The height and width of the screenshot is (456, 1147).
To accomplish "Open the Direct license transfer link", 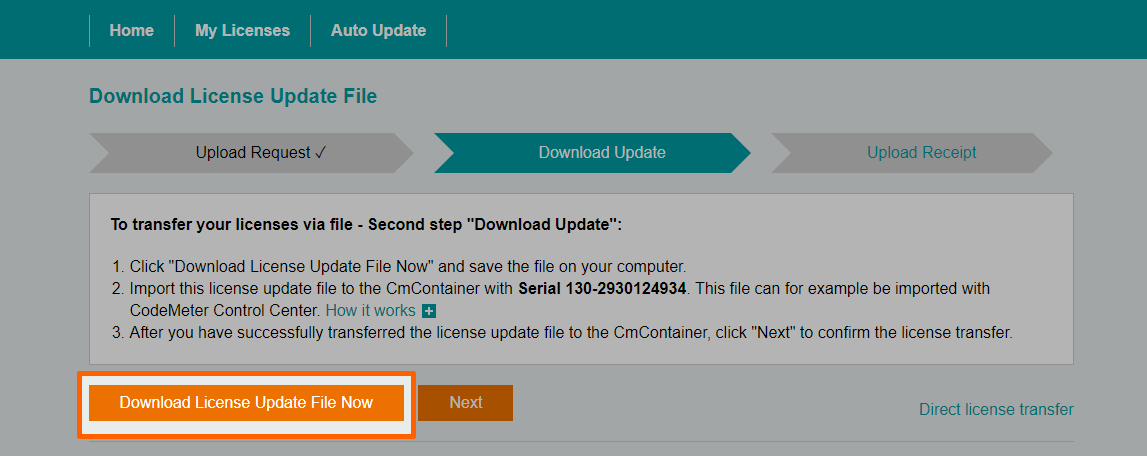I will tap(996, 409).
